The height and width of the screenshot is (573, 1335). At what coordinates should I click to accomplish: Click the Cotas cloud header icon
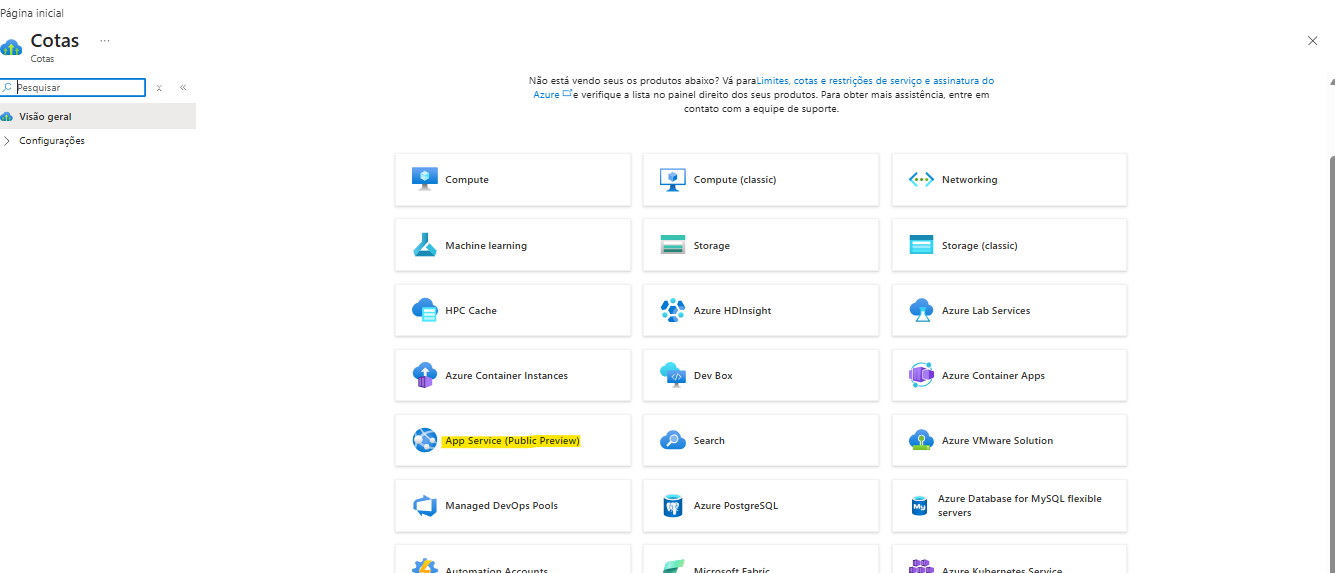12,46
